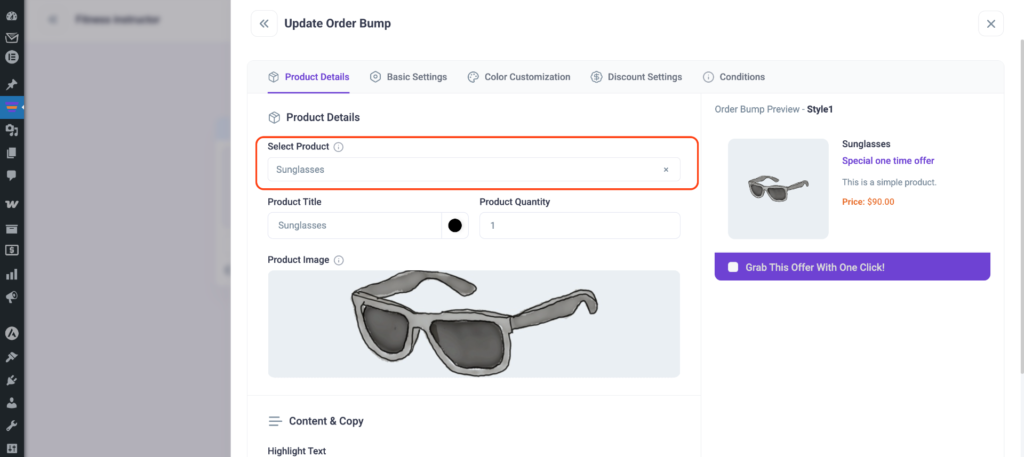Open Plugins plug sidebar icon
The height and width of the screenshot is (457, 1024).
click(x=11, y=380)
